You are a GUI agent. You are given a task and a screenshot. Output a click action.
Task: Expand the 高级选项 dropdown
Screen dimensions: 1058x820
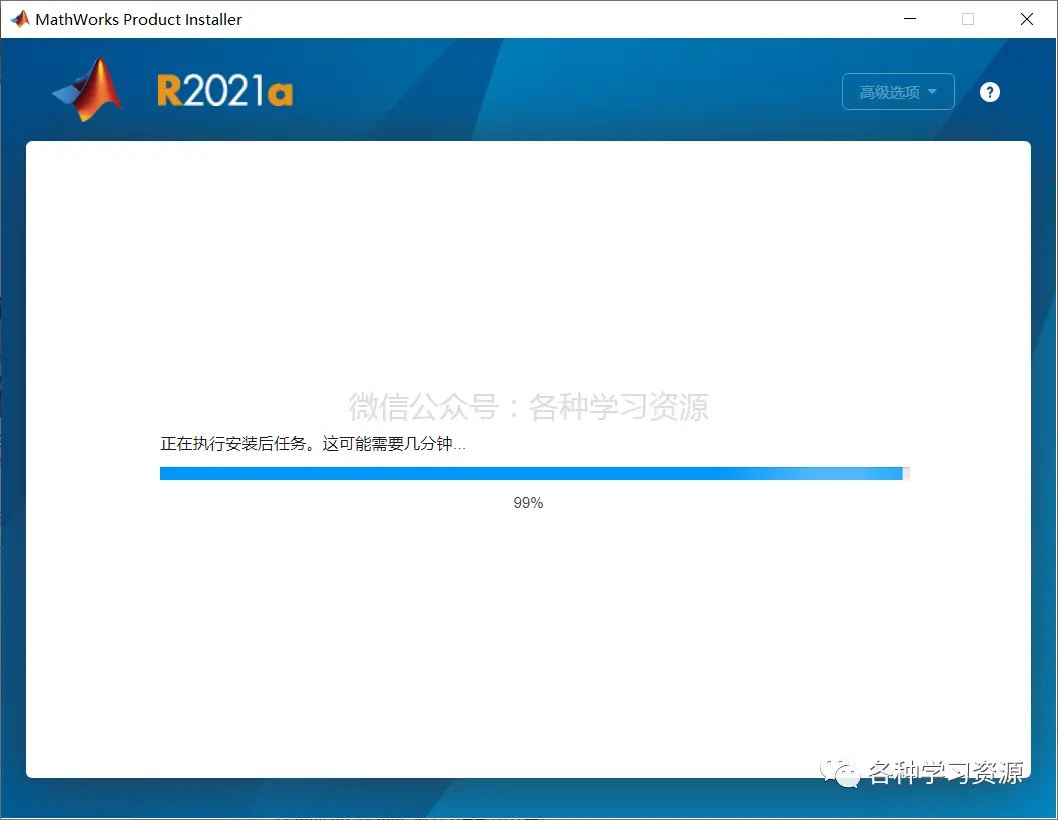[898, 91]
